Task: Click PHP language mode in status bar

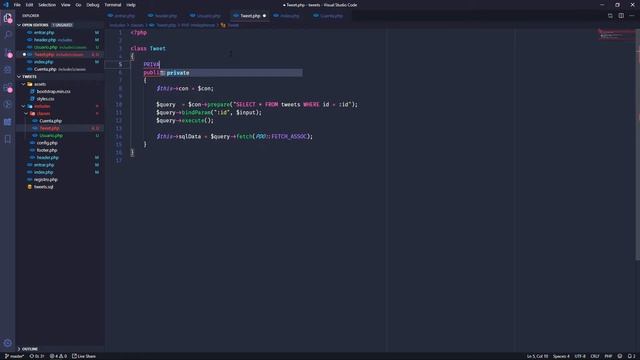Action: coord(608,356)
